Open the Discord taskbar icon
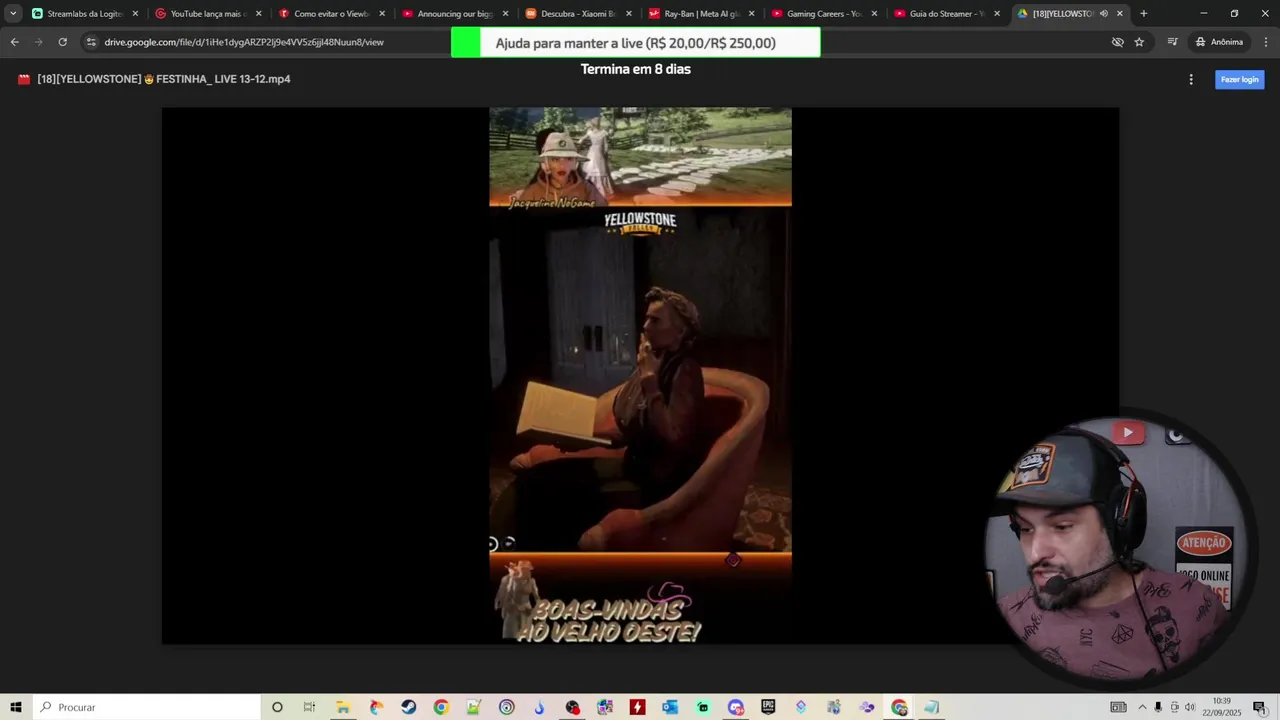 pyautogui.click(x=736, y=707)
